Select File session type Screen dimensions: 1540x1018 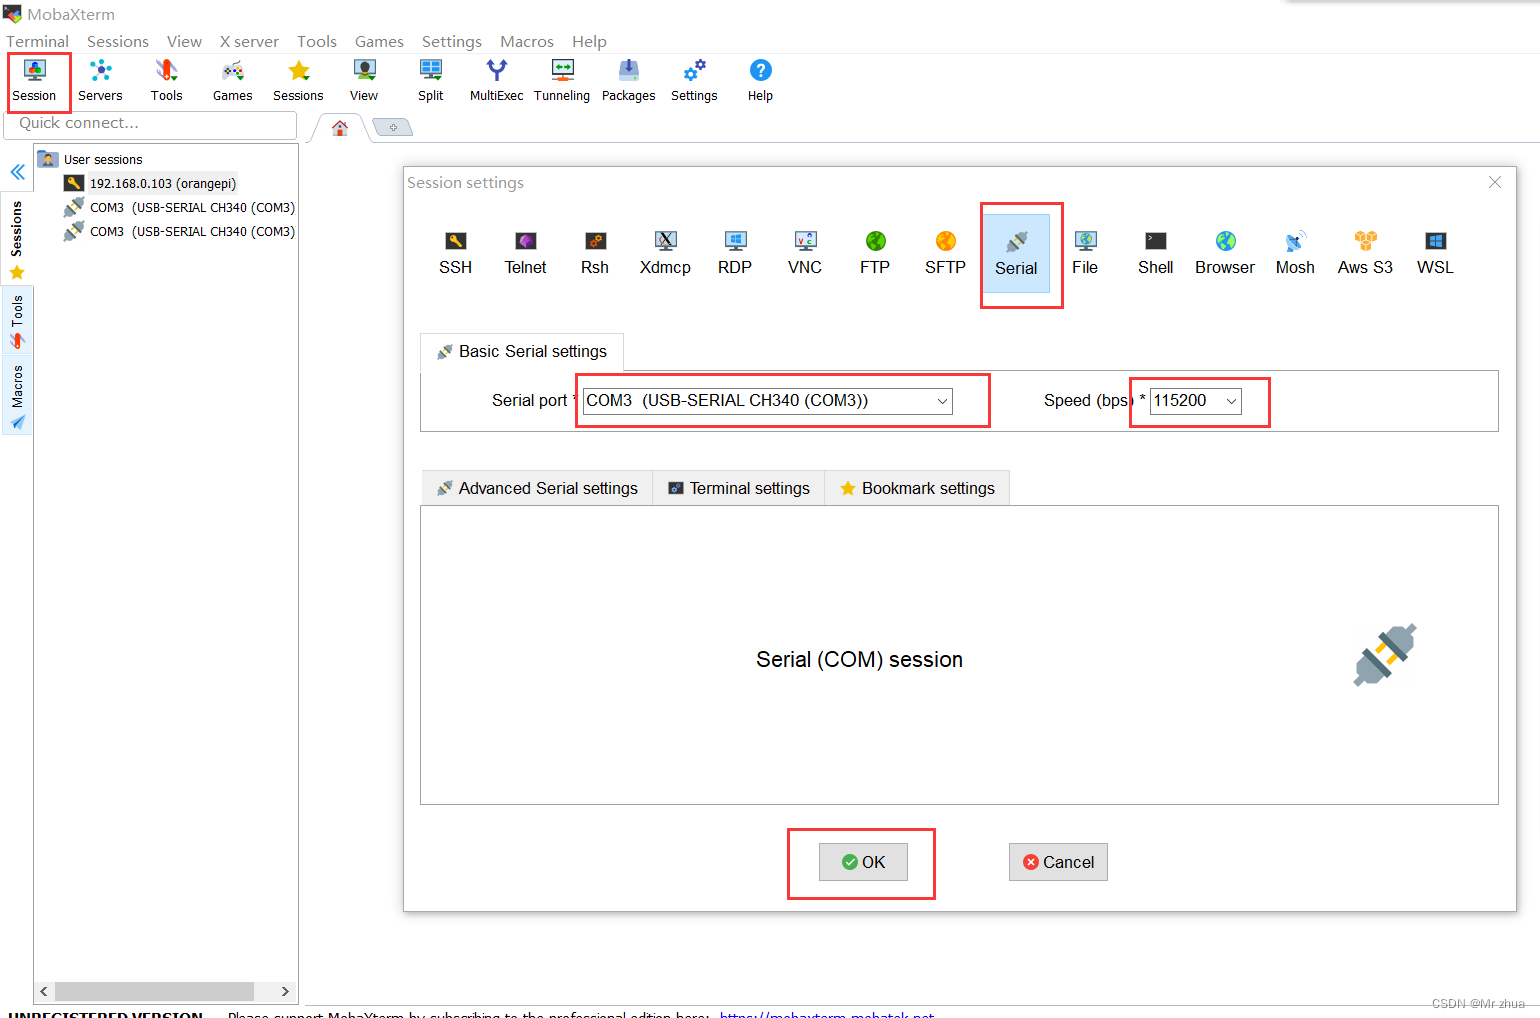pyautogui.click(x=1085, y=253)
